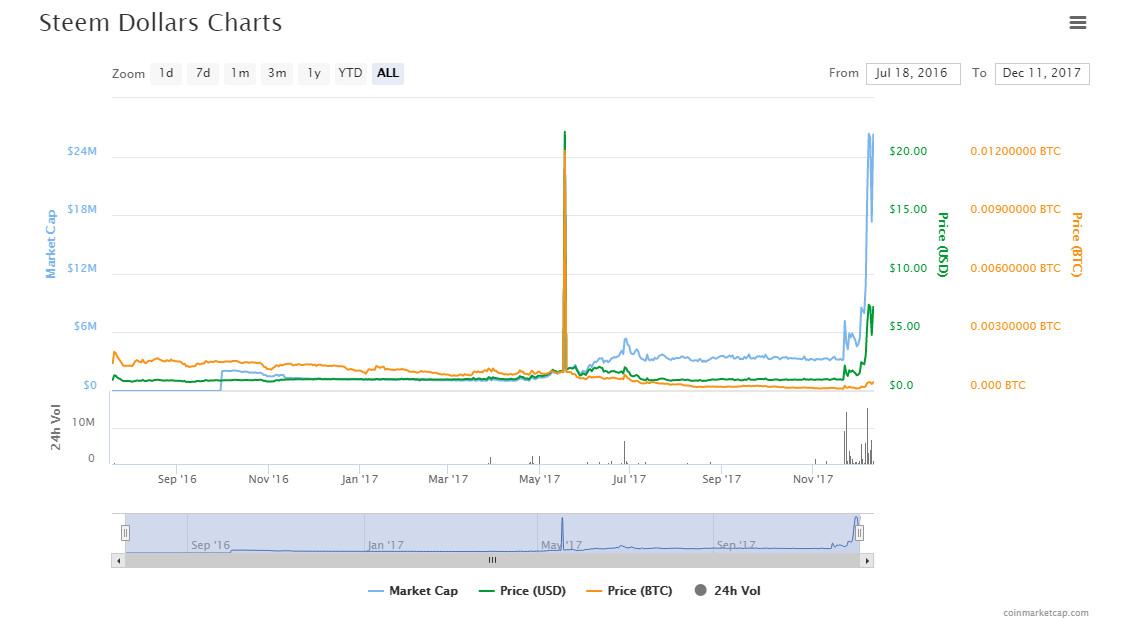Click the navigator scrollbar right arrow
Image resolution: width=1139 pixels, height=618 pixels.
pyautogui.click(x=867, y=561)
